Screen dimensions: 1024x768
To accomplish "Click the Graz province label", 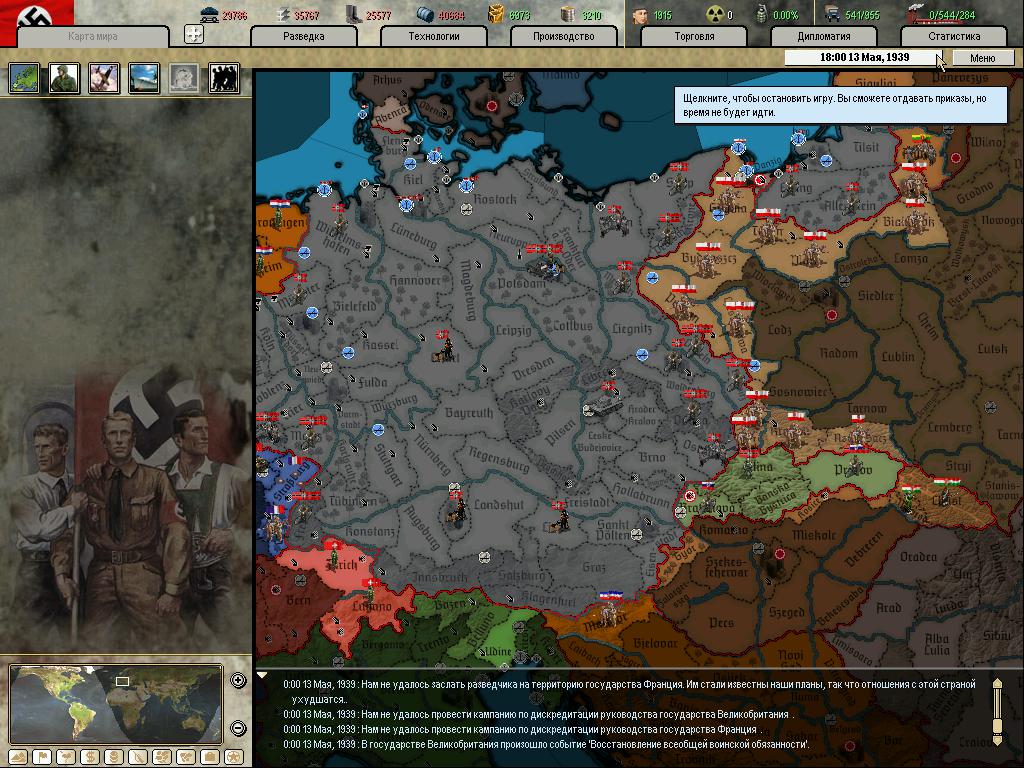I will [x=594, y=568].
